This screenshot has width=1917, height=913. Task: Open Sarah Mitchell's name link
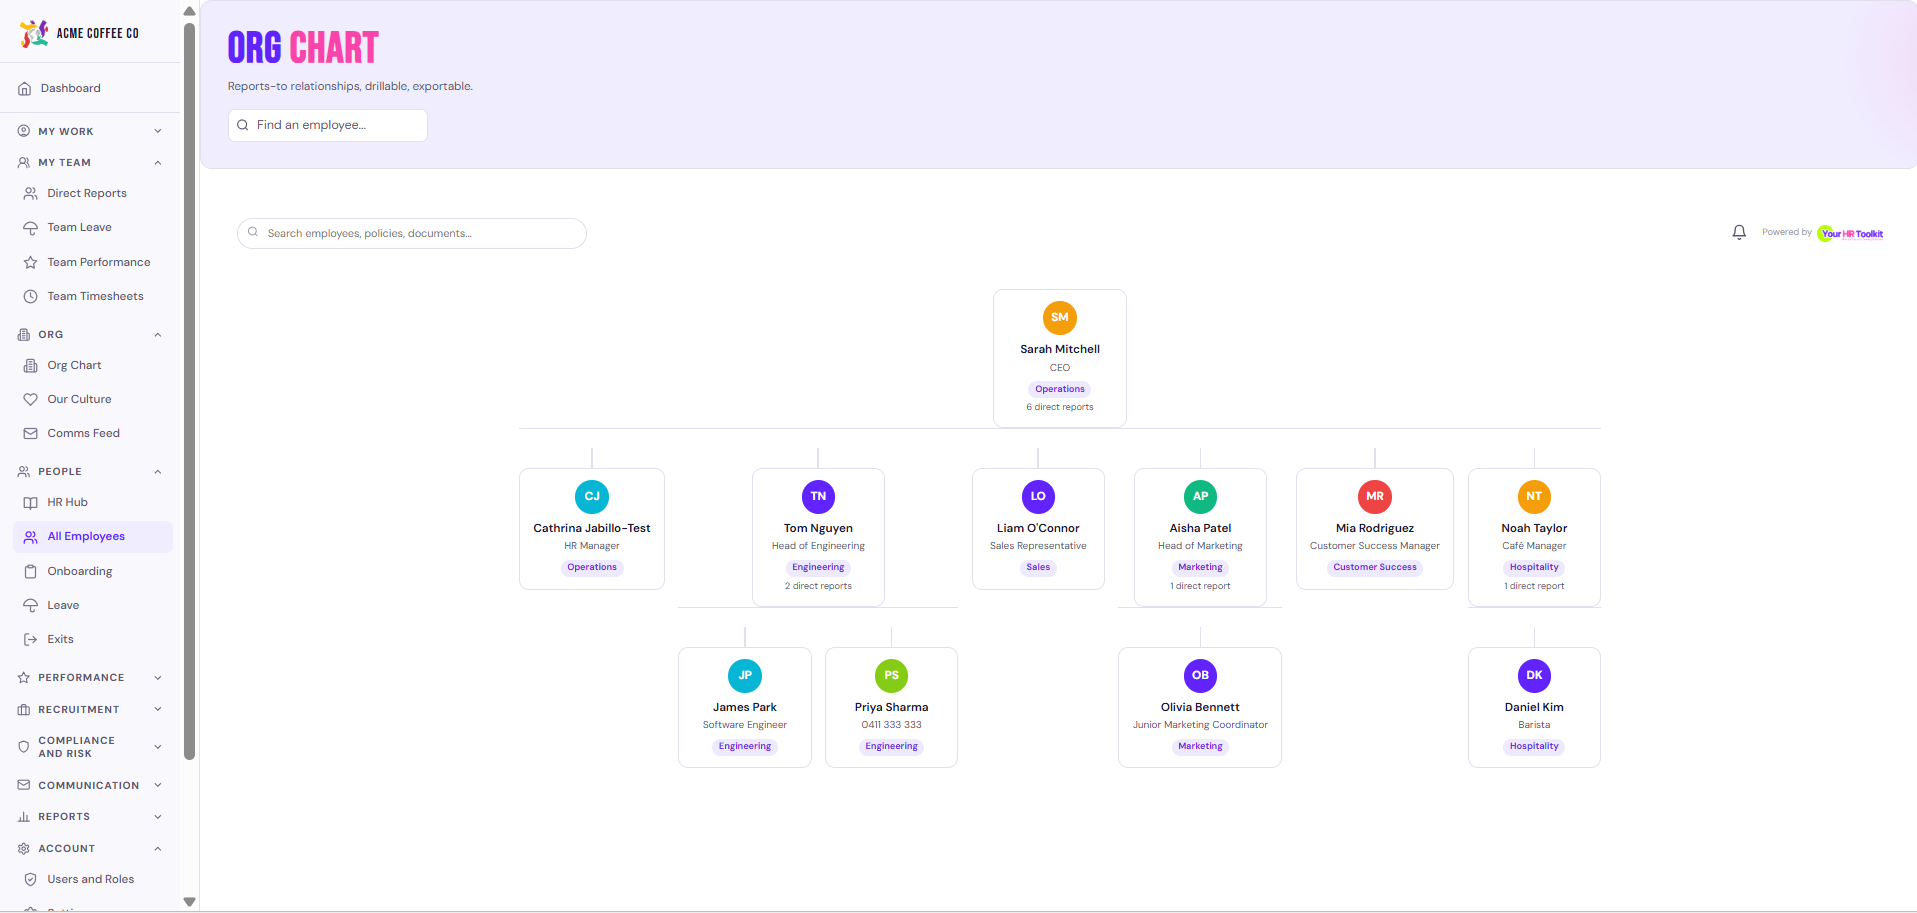(x=1059, y=349)
